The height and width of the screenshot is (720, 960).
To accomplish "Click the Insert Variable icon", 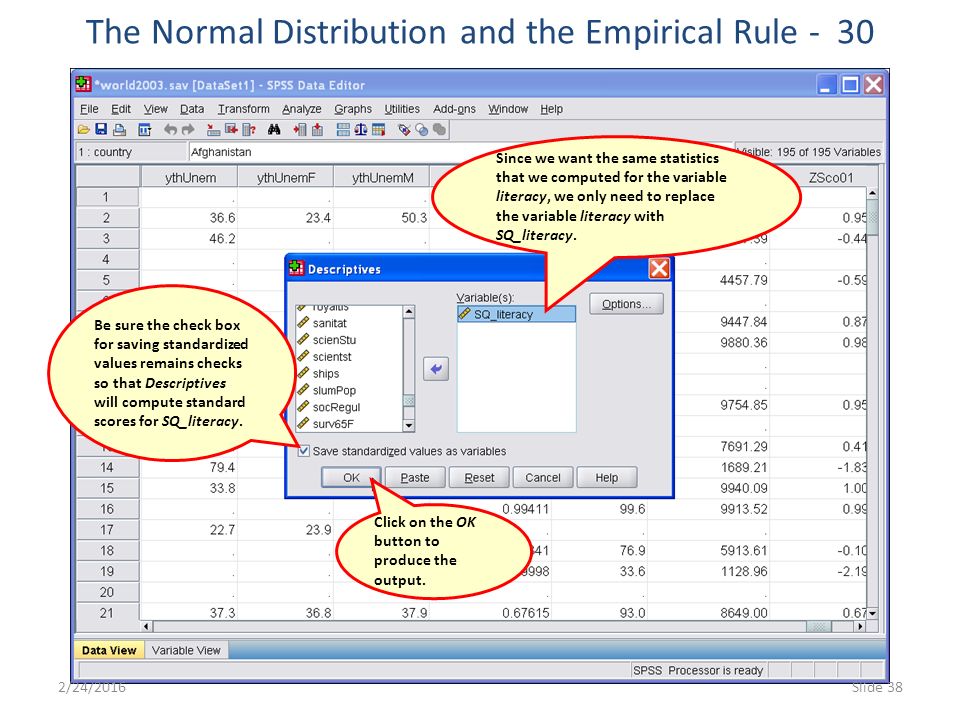I will [x=317, y=129].
